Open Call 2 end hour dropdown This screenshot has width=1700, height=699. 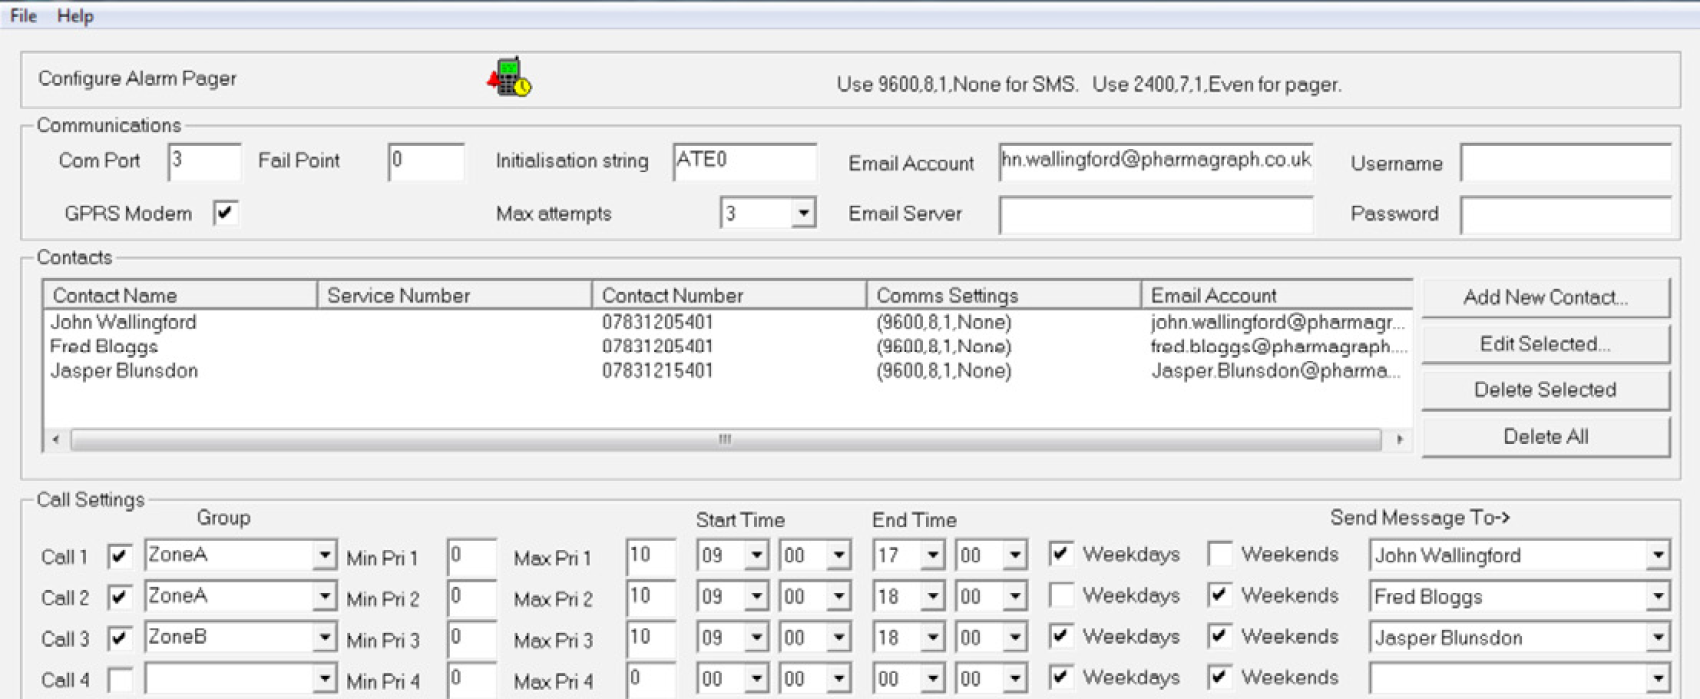932,597
